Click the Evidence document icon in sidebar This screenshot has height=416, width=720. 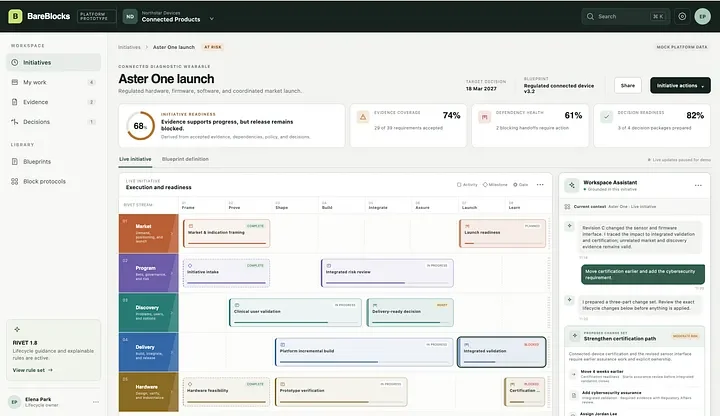pos(15,102)
